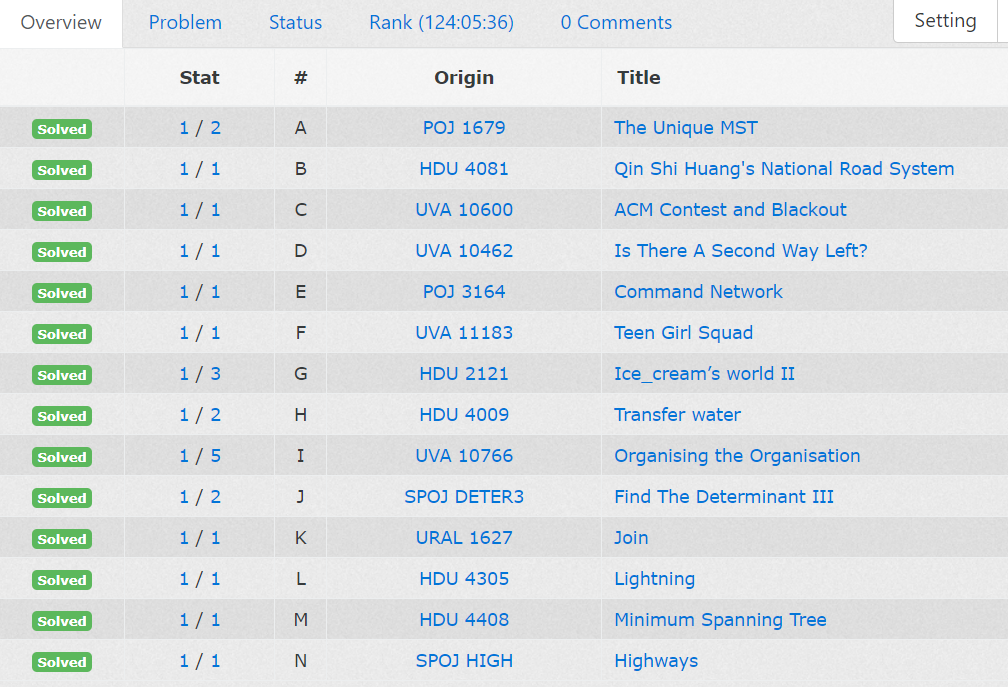The height and width of the screenshot is (687, 1008).
Task: Open the 0 Comments tab
Action: tap(616, 22)
